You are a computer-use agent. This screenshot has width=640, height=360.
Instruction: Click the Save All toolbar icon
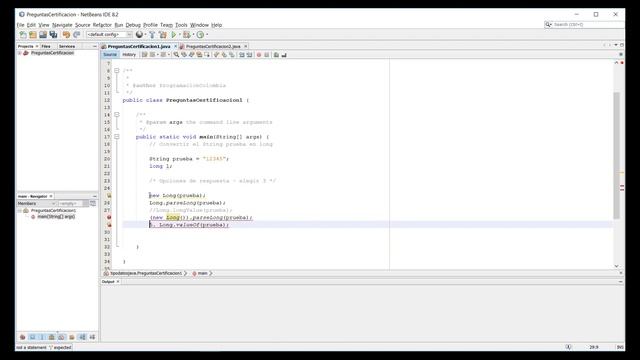[x=53, y=35]
